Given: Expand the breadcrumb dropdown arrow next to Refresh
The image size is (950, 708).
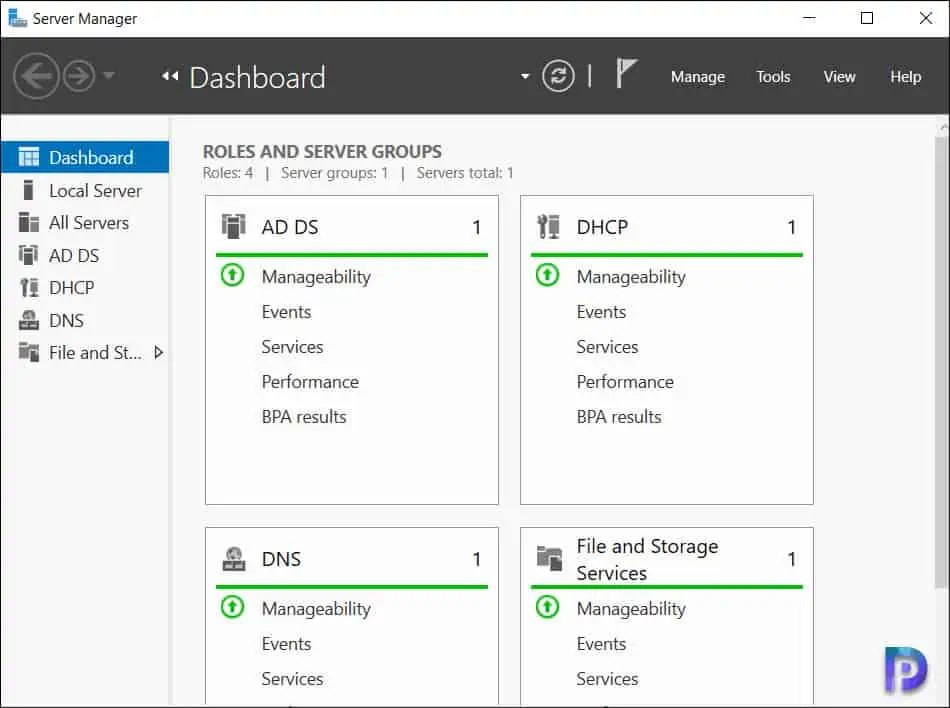Looking at the screenshot, I should [x=525, y=76].
